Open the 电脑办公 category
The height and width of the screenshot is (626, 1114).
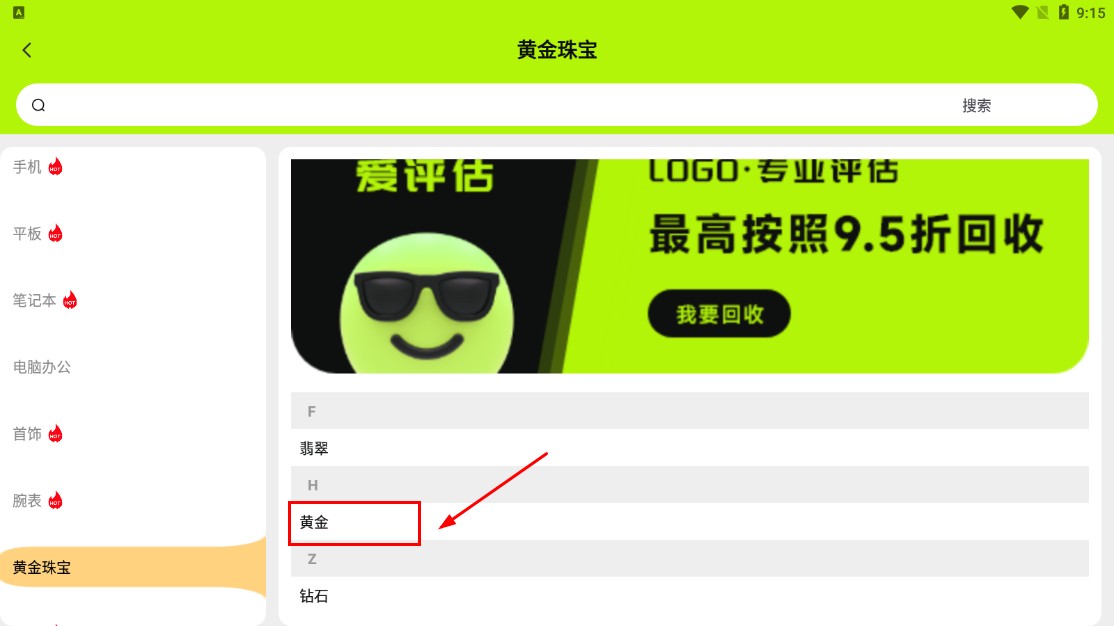[x=42, y=367]
